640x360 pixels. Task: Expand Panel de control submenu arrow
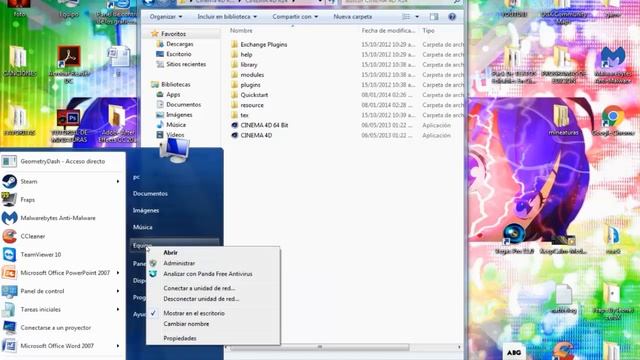click(x=118, y=291)
